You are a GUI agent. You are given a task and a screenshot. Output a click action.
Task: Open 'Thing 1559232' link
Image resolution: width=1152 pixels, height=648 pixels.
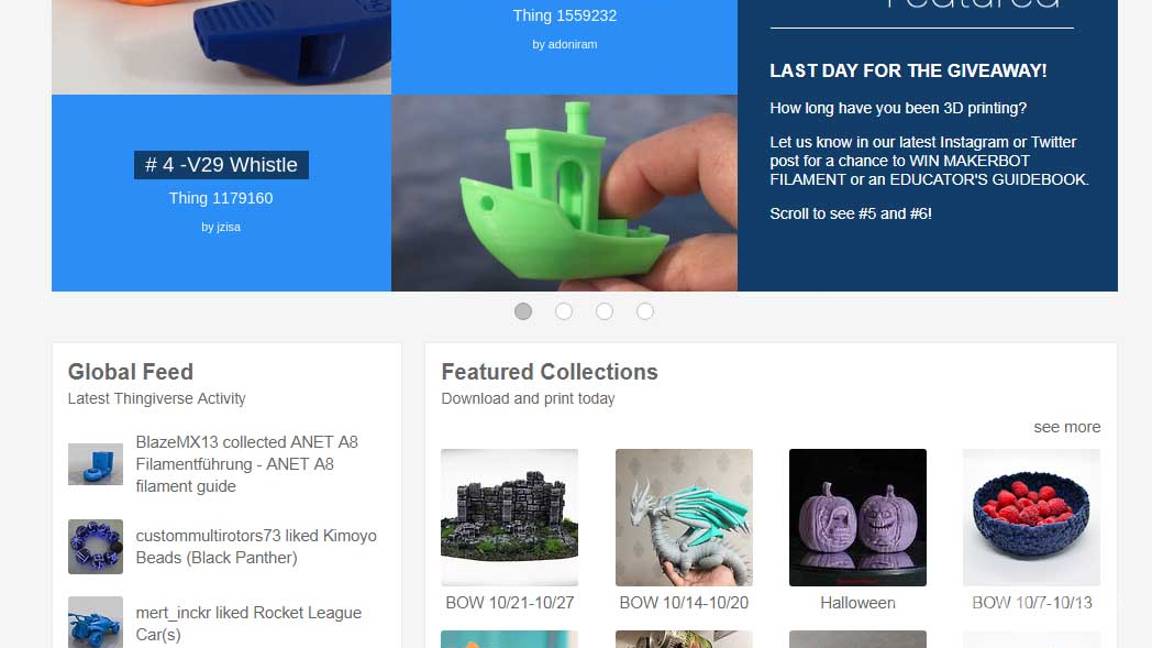564,15
